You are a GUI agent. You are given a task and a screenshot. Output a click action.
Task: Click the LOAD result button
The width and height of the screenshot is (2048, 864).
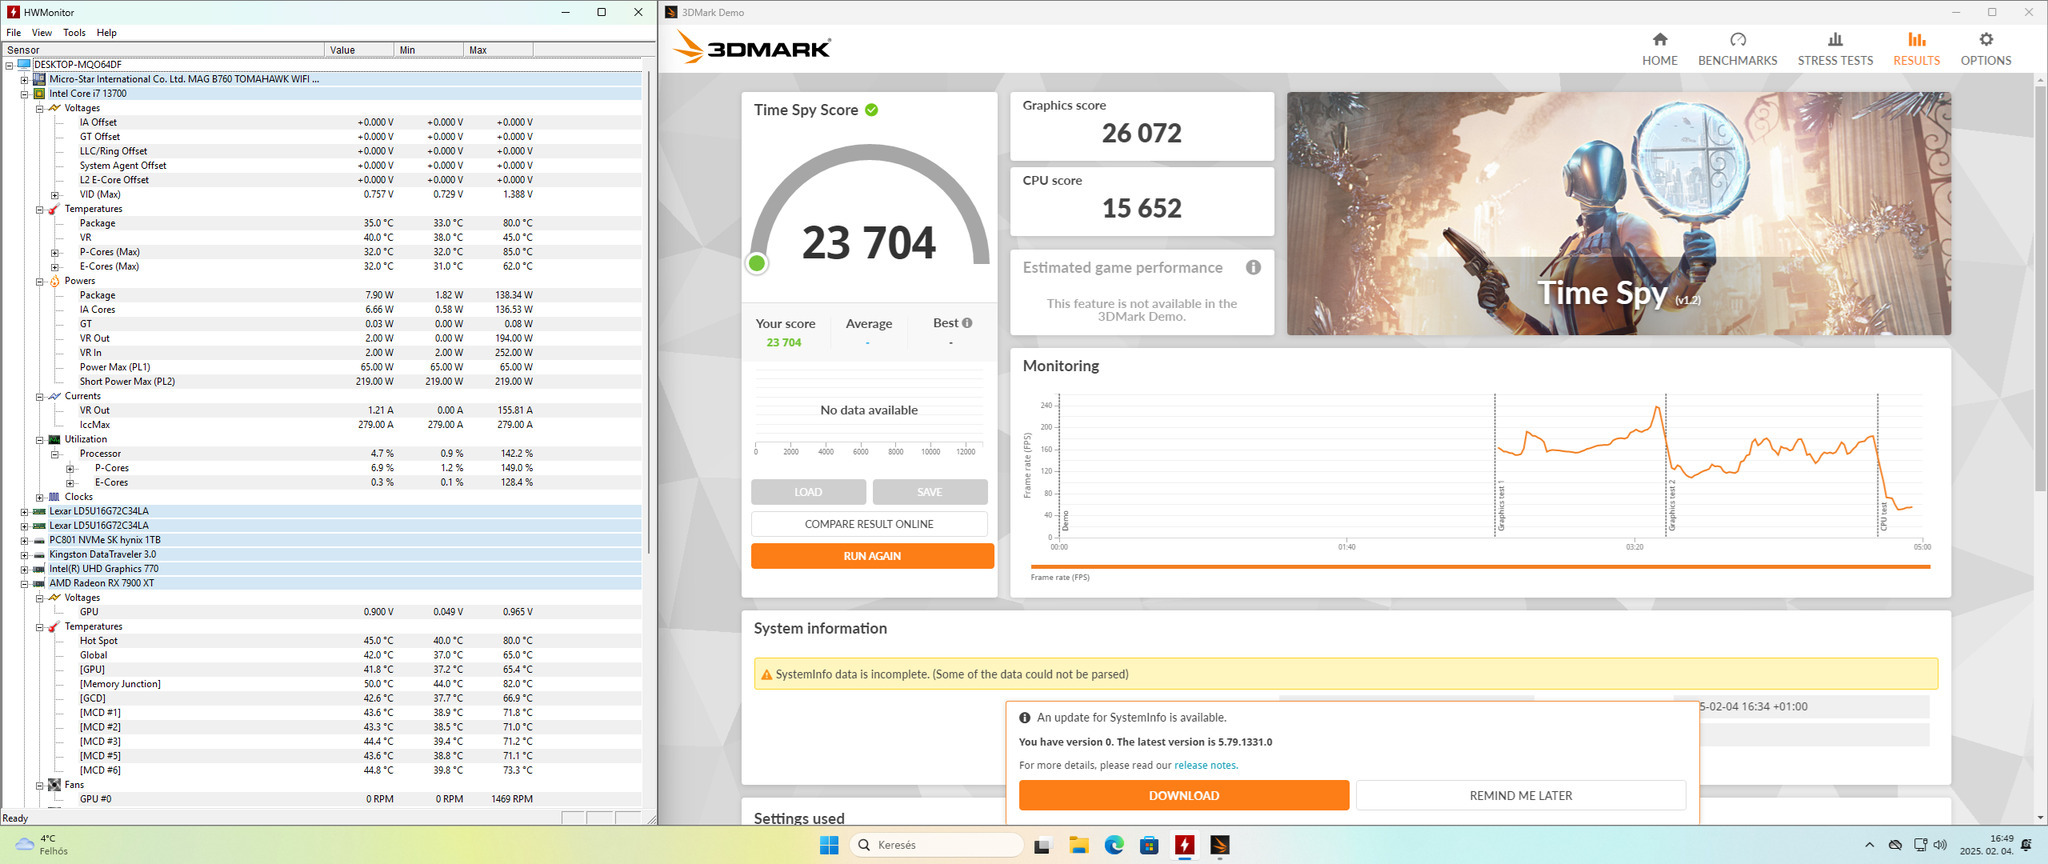[808, 492]
